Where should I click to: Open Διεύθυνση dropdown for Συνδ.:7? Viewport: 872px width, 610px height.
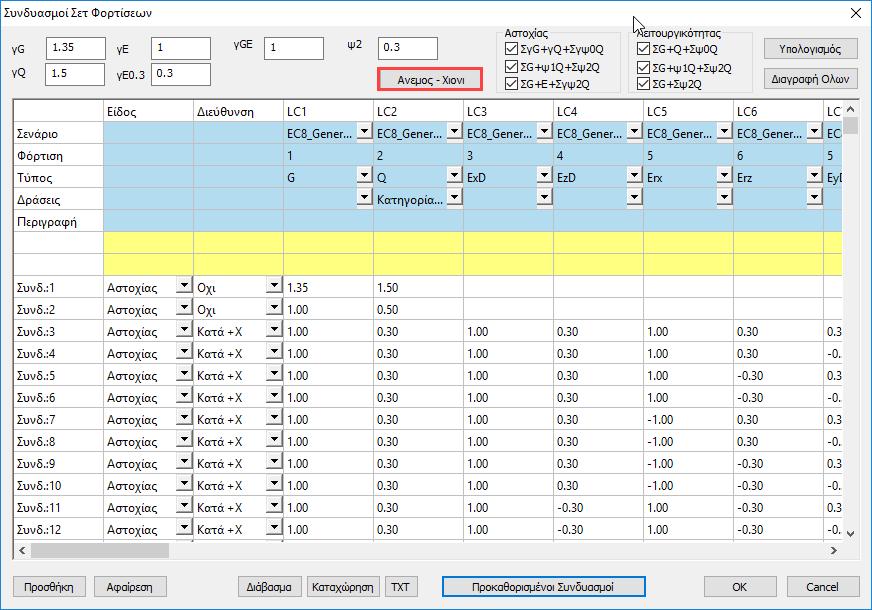click(x=274, y=418)
